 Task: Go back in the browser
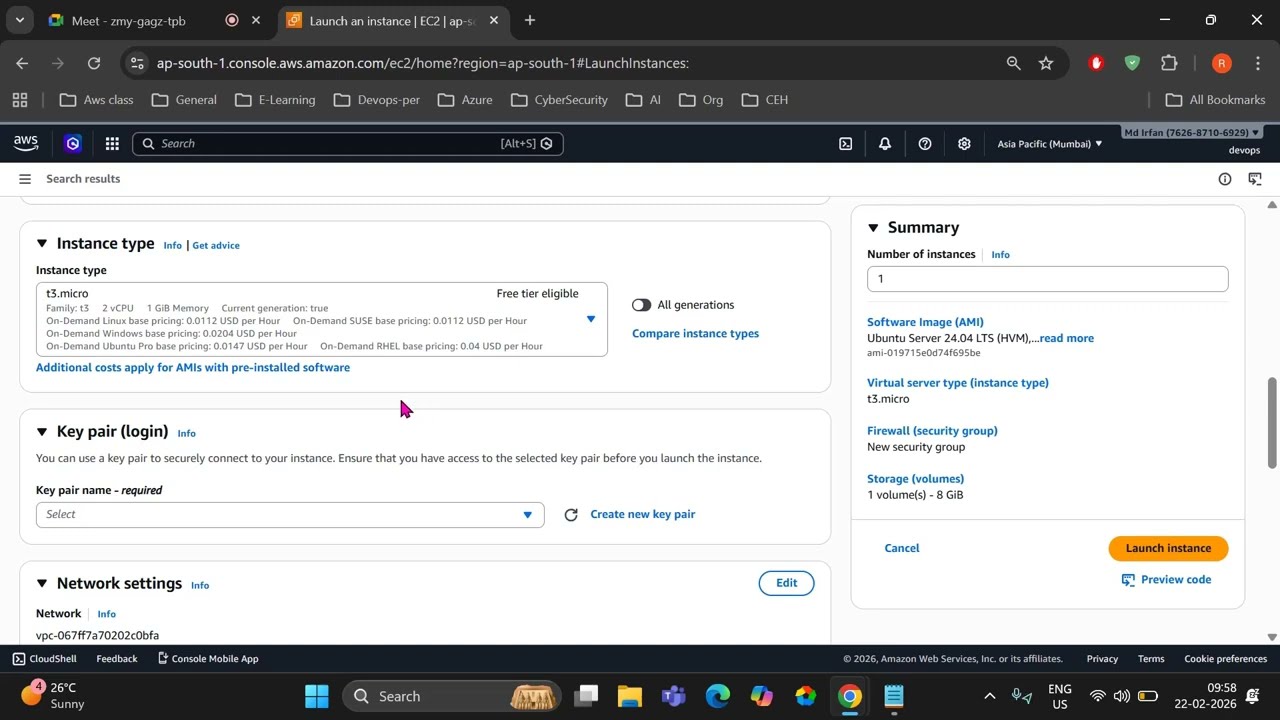[x=22, y=63]
